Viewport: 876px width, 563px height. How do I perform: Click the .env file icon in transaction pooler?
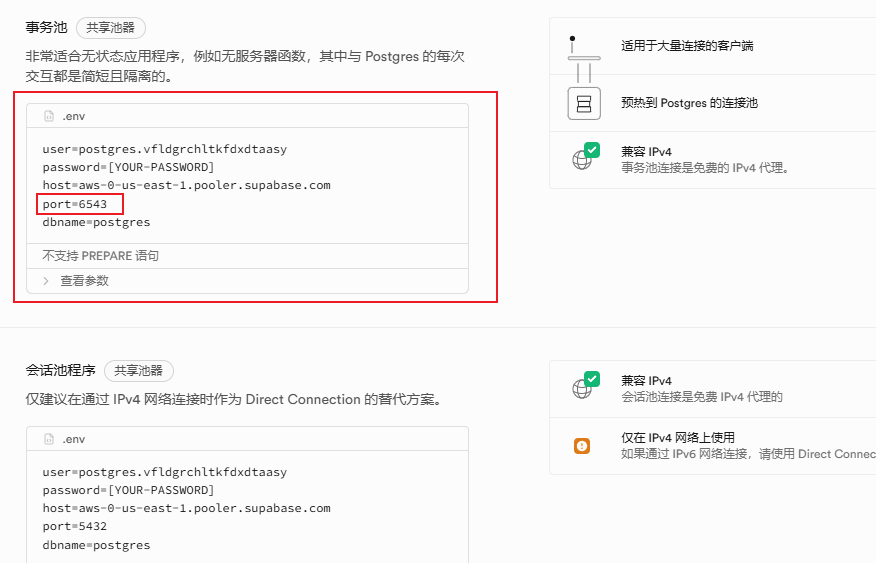pos(49,116)
